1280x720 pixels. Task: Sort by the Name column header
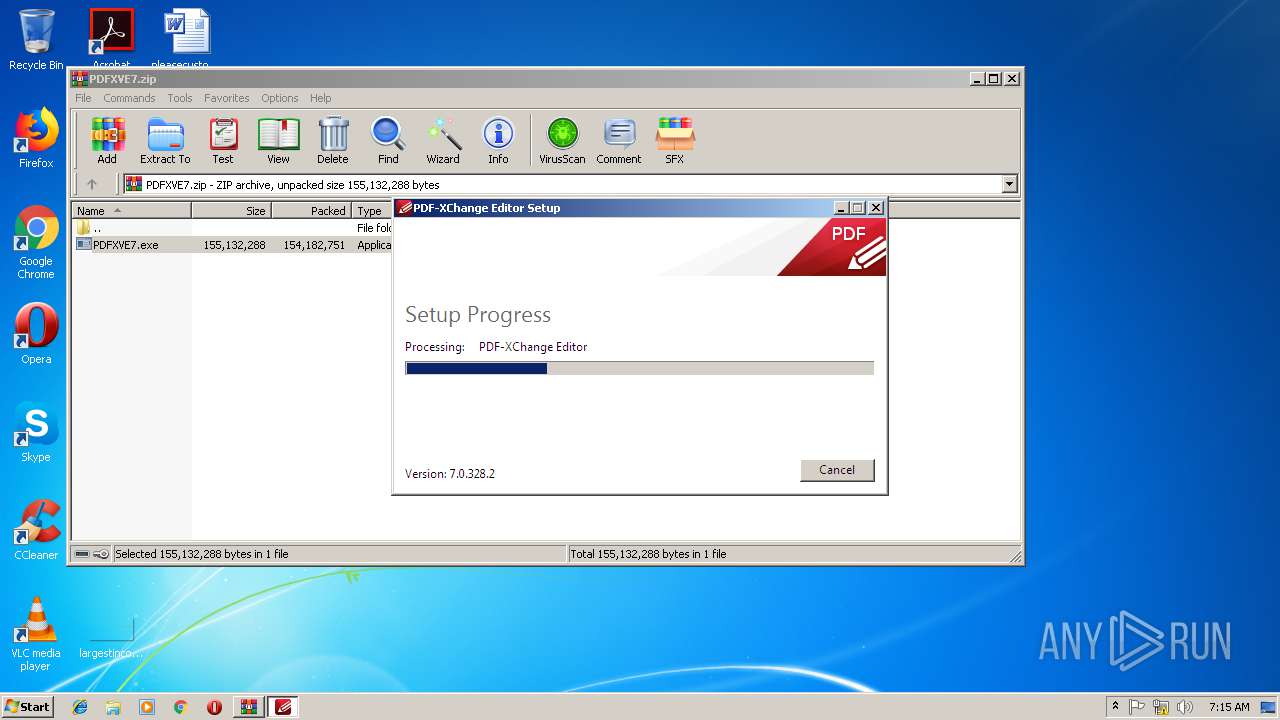(131, 210)
